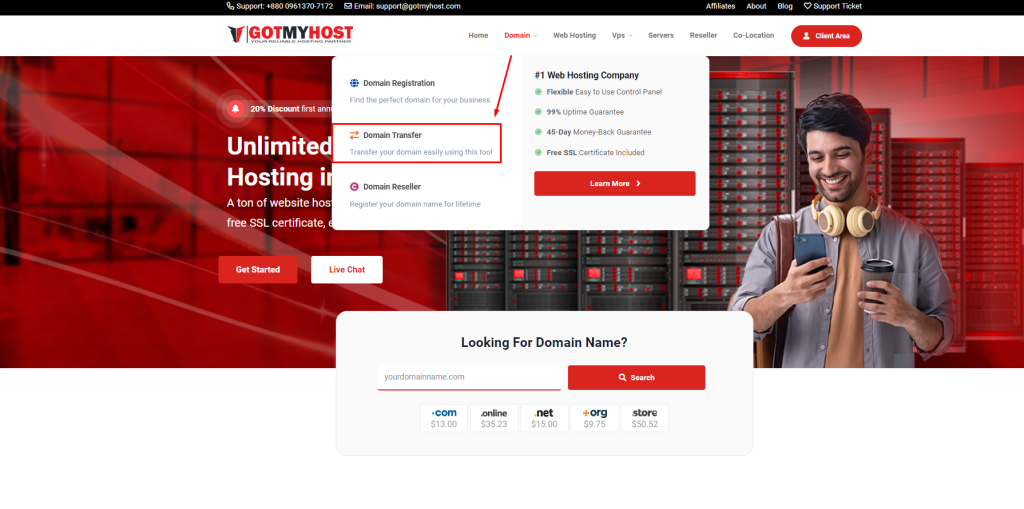The image size is (1024, 509).
Task: Pick the .store domain tile
Action: tap(645, 418)
